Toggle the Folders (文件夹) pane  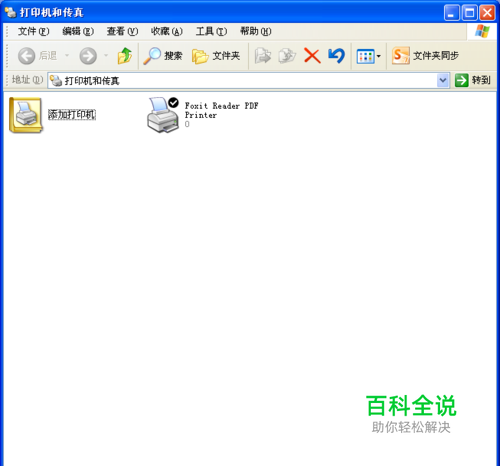pos(216,56)
